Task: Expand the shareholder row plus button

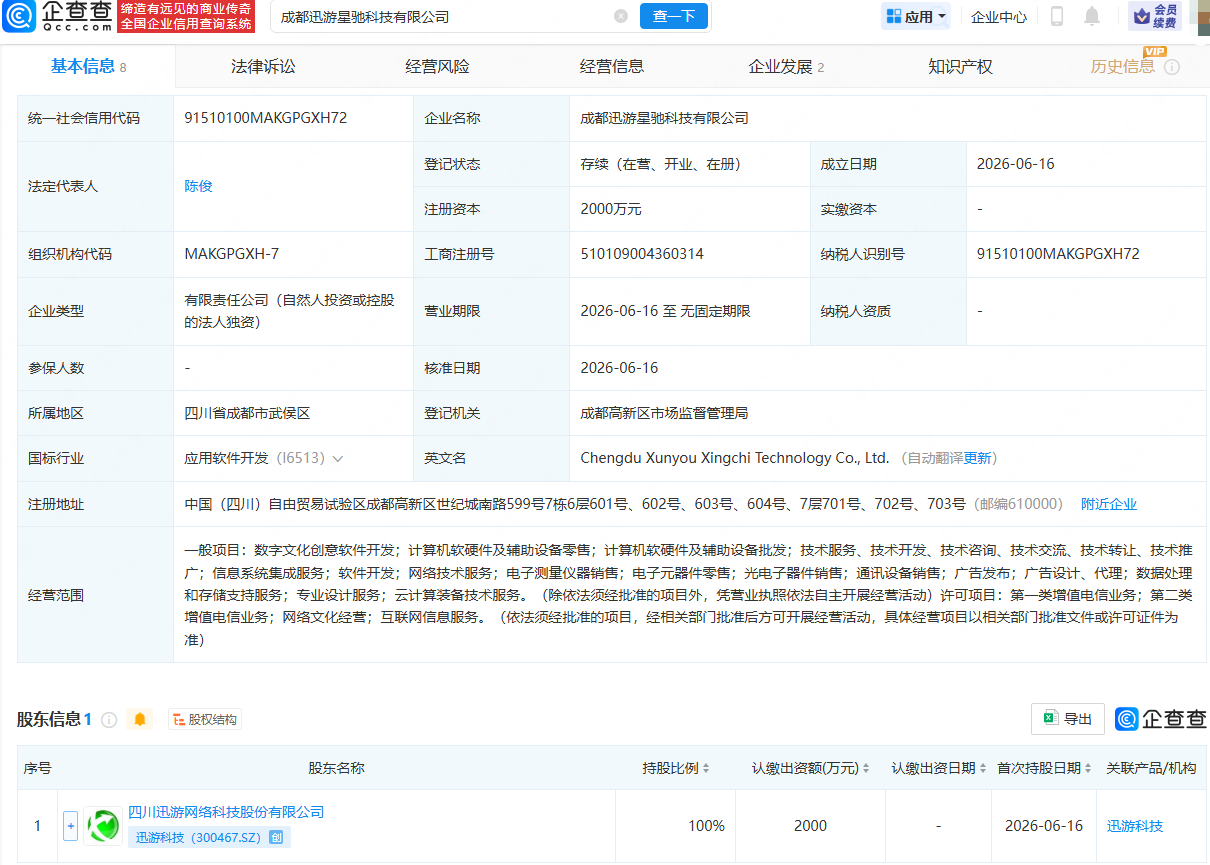Action: point(70,826)
